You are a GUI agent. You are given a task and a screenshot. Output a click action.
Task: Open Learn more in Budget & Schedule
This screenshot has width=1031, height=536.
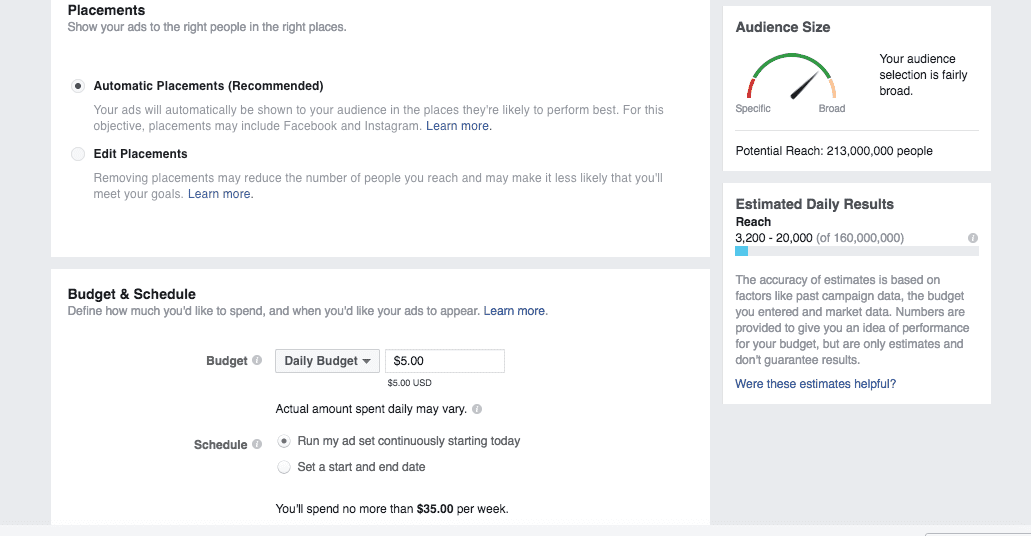click(514, 311)
